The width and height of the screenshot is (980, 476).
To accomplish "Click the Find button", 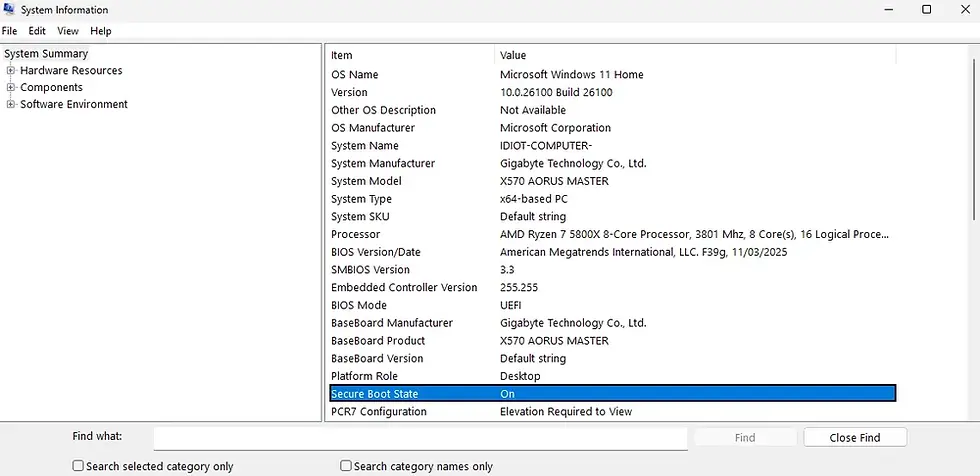I will tap(745, 437).
